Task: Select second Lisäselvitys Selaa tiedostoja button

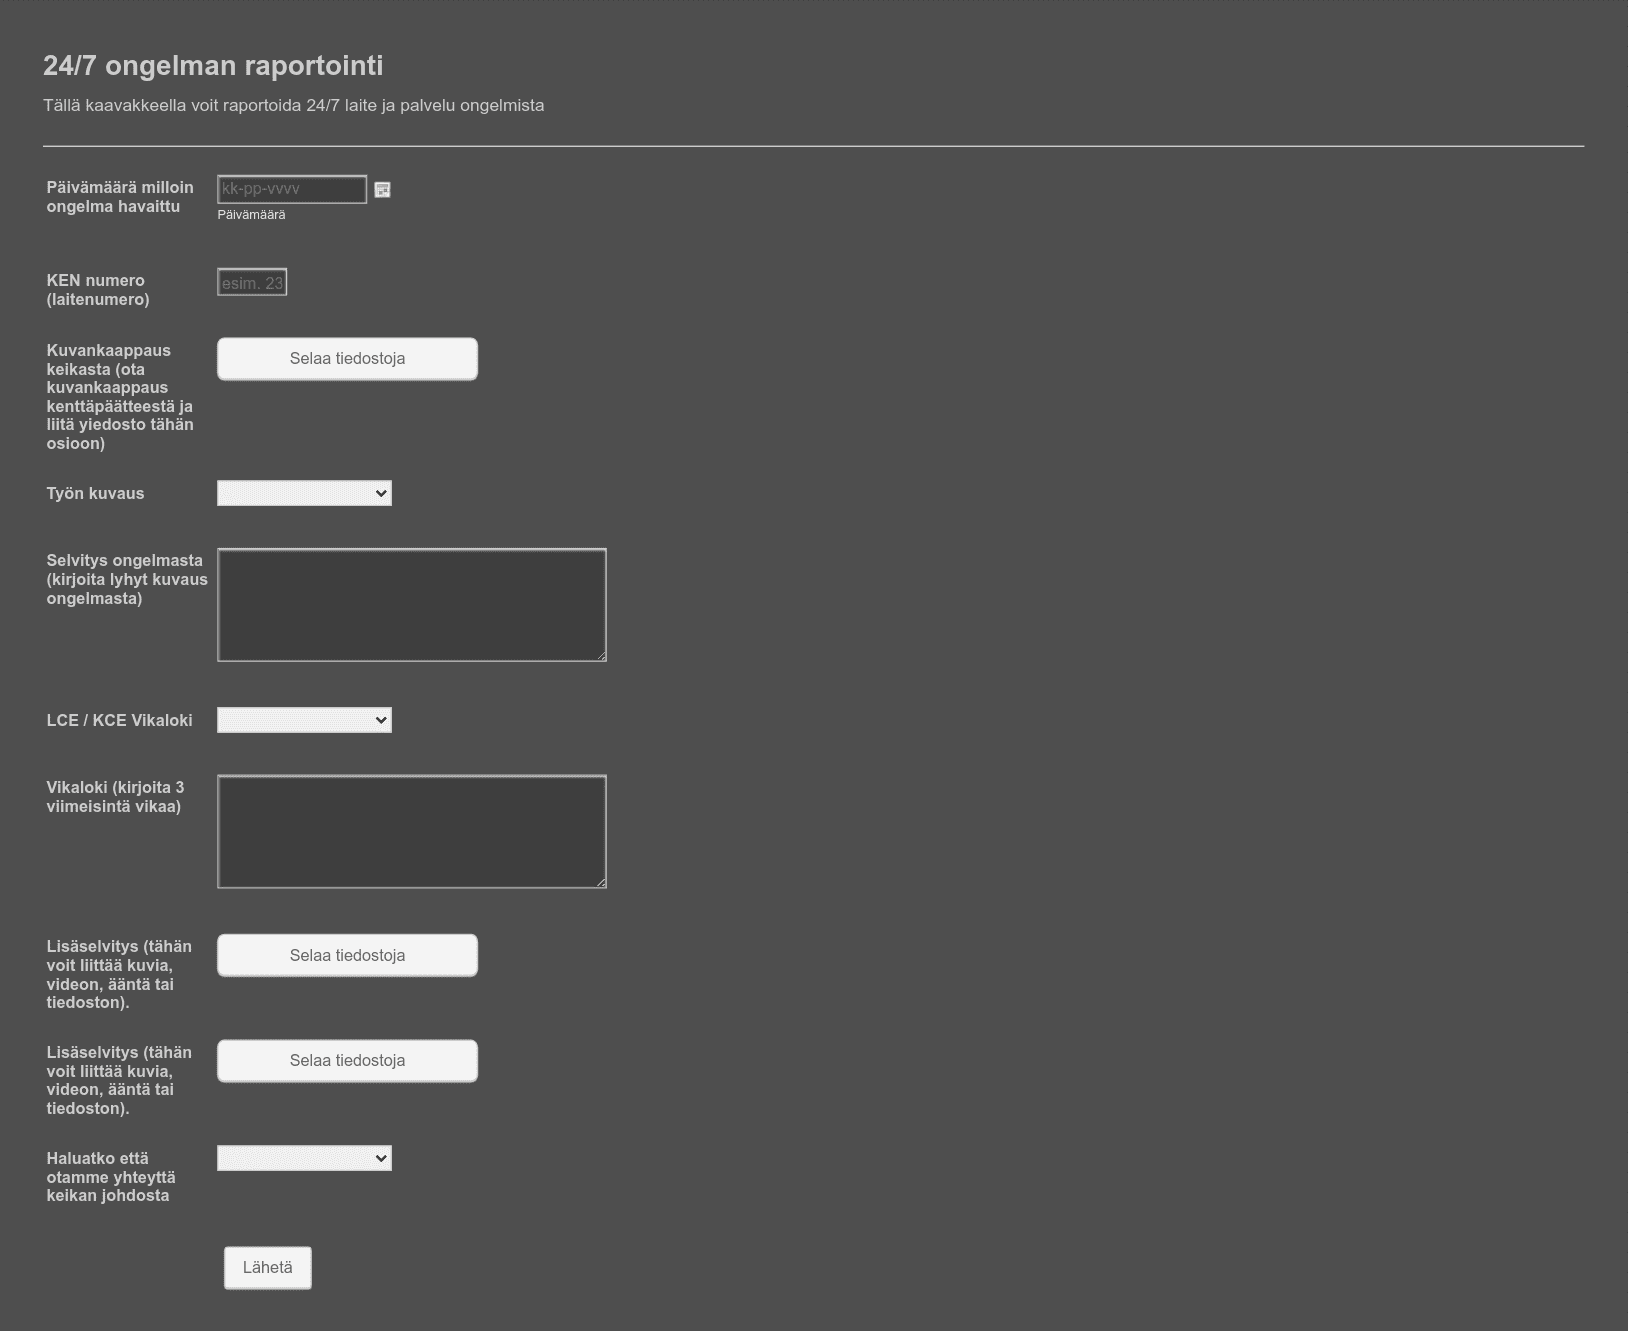Action: 347,1061
